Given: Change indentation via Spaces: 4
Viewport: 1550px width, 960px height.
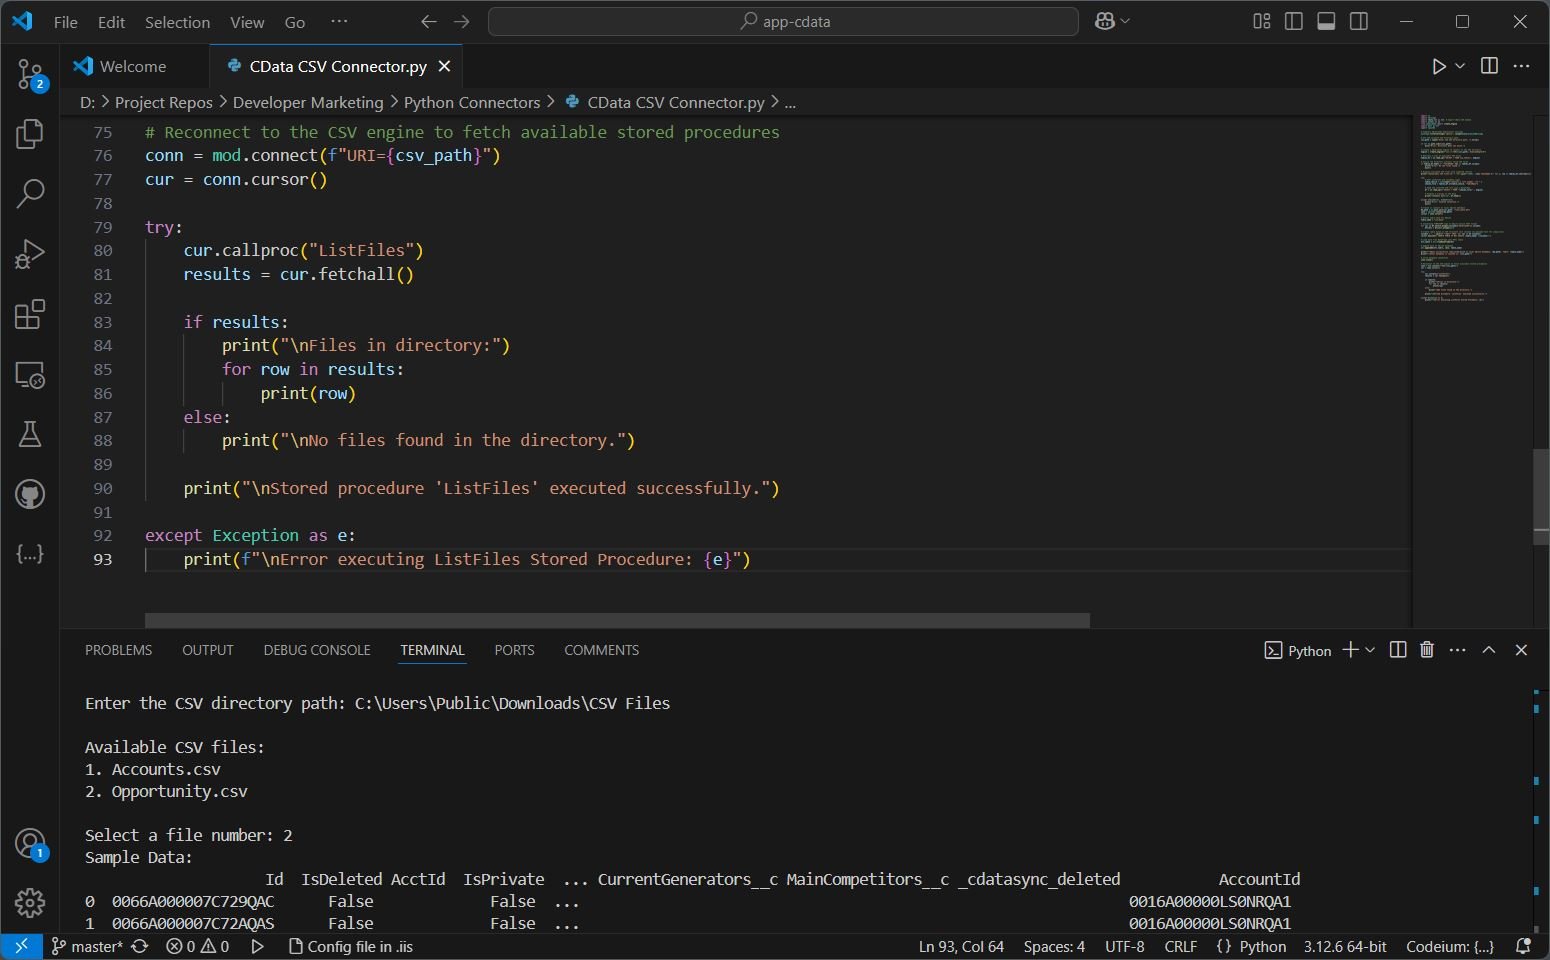Looking at the screenshot, I should (x=1054, y=946).
